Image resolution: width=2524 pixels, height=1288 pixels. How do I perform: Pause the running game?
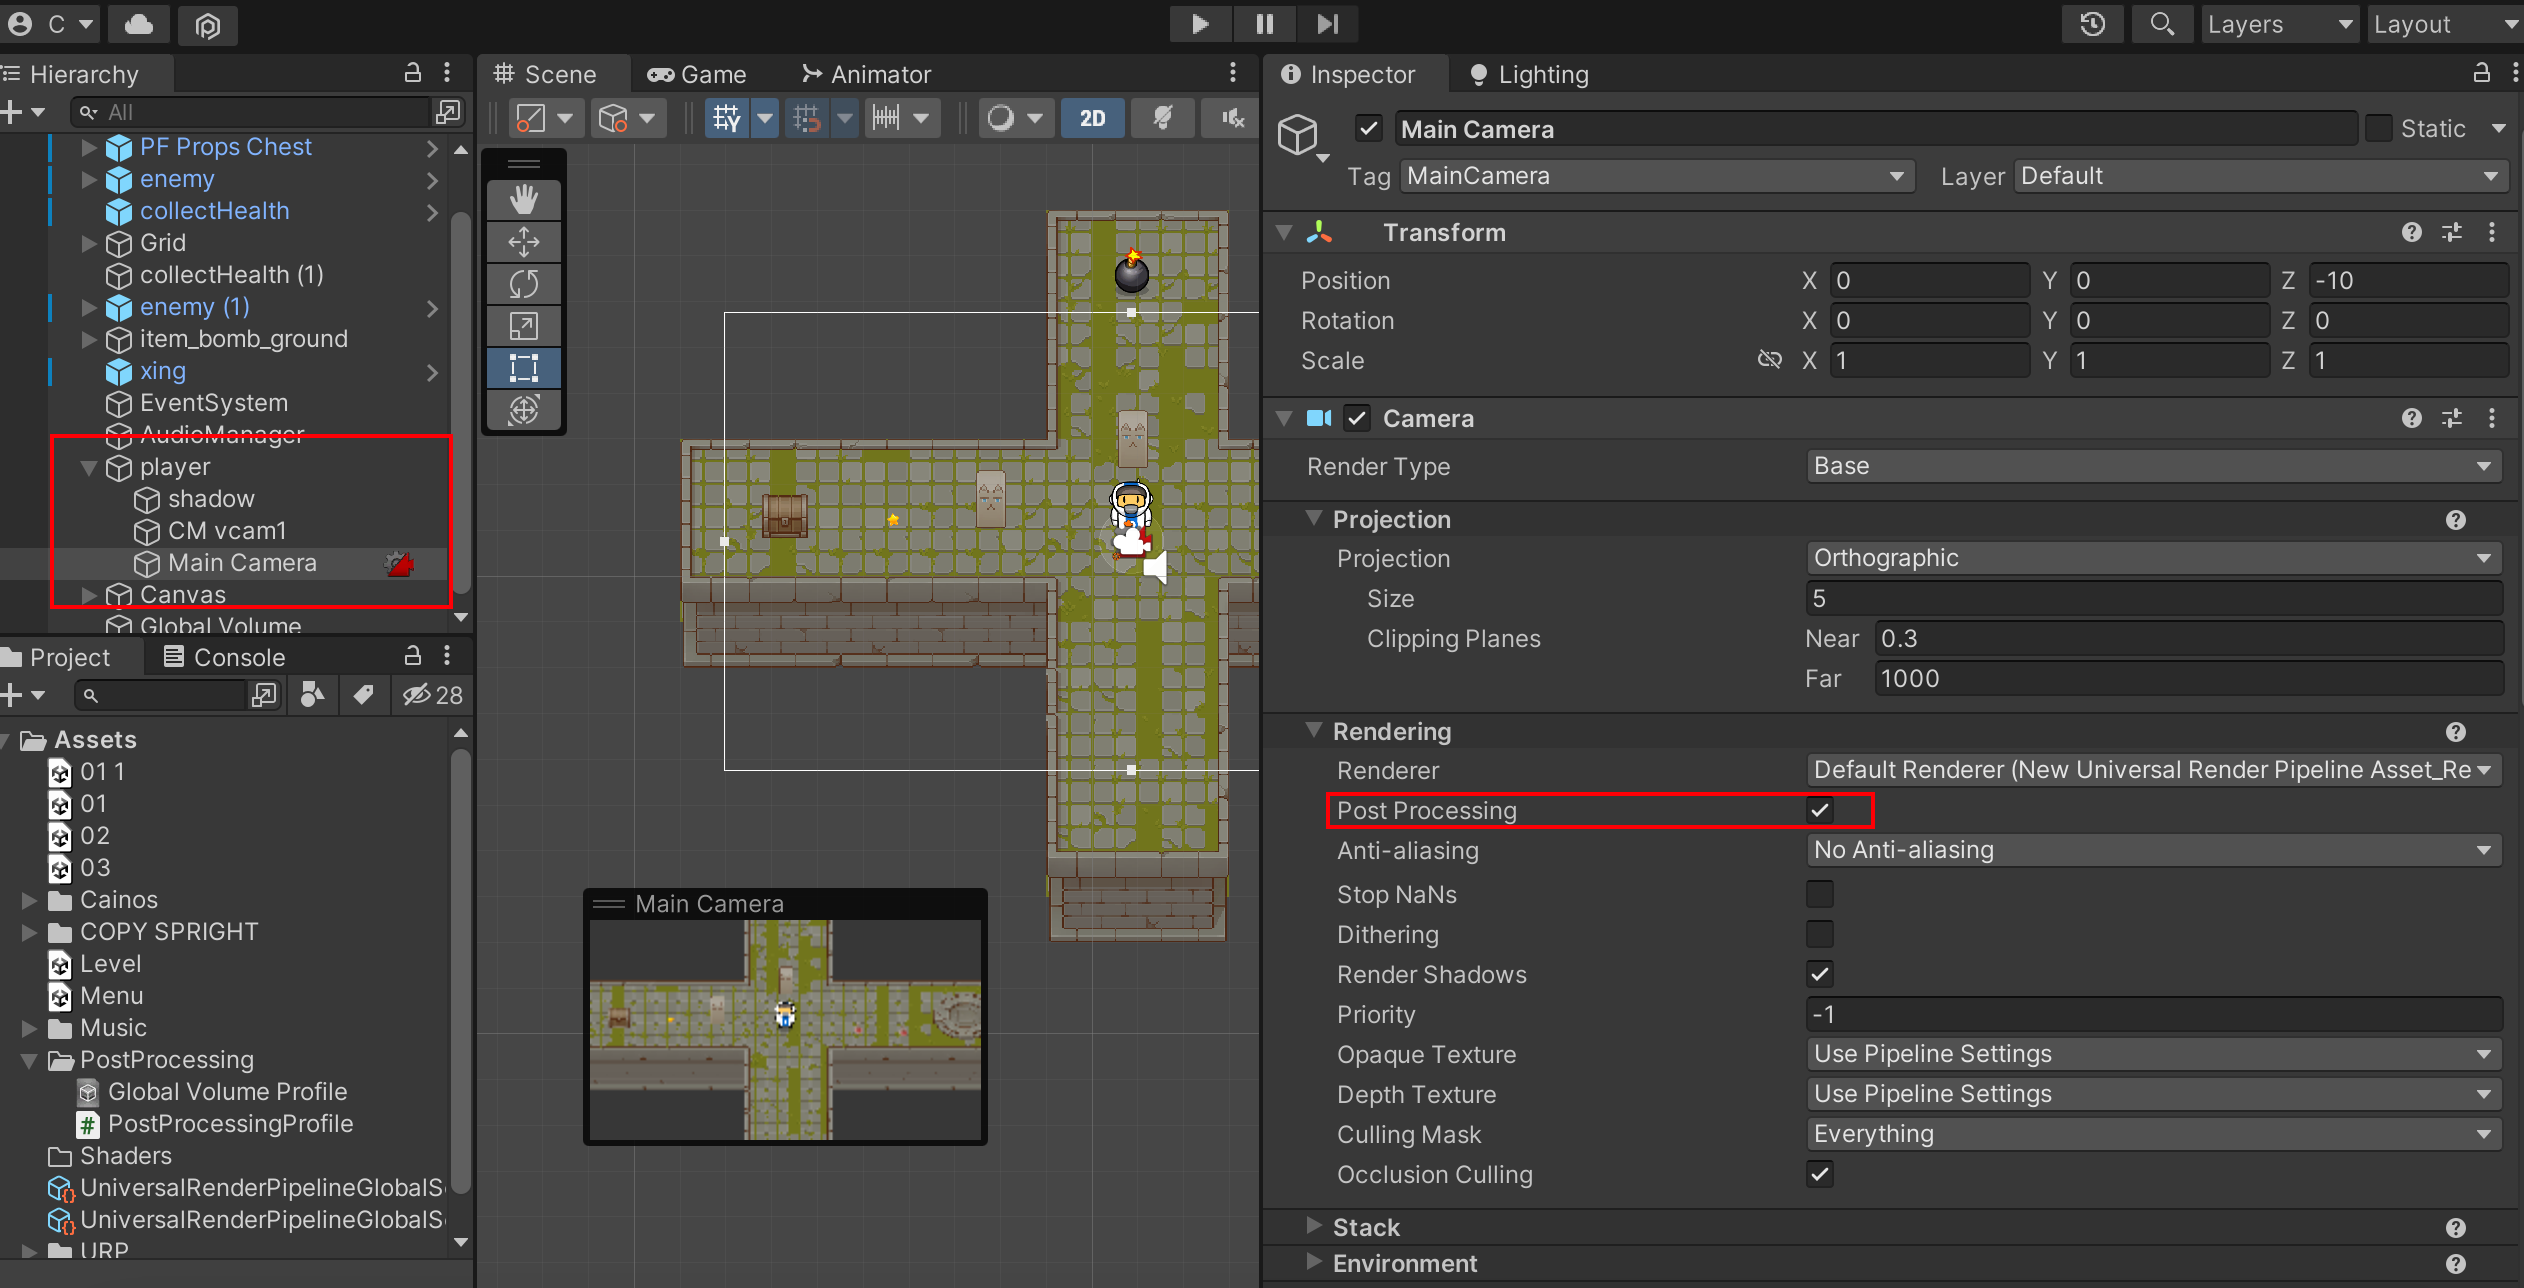tap(1264, 24)
